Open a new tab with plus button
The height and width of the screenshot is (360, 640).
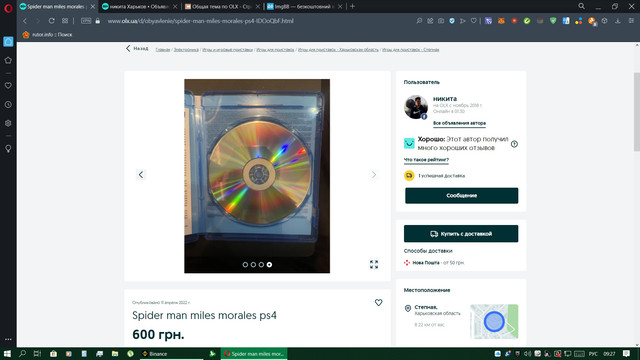pyautogui.click(x=352, y=7)
